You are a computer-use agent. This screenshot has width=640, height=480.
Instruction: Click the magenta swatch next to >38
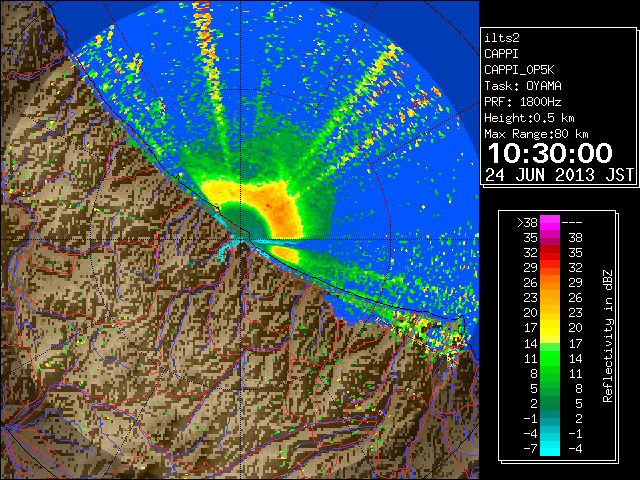tap(550, 222)
